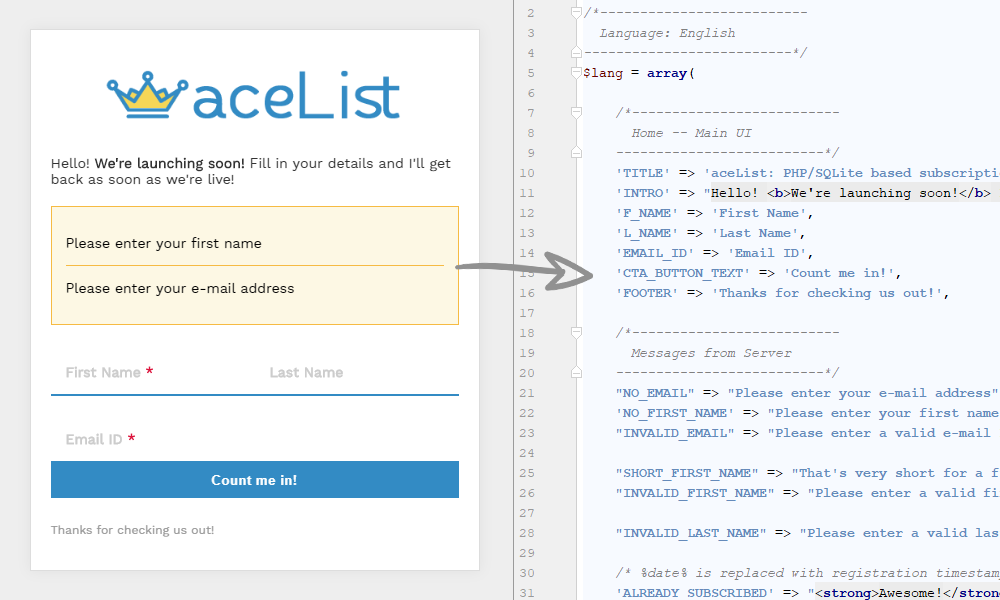Click "SHORT_FIRST_NAME" key on line 25

(687, 473)
